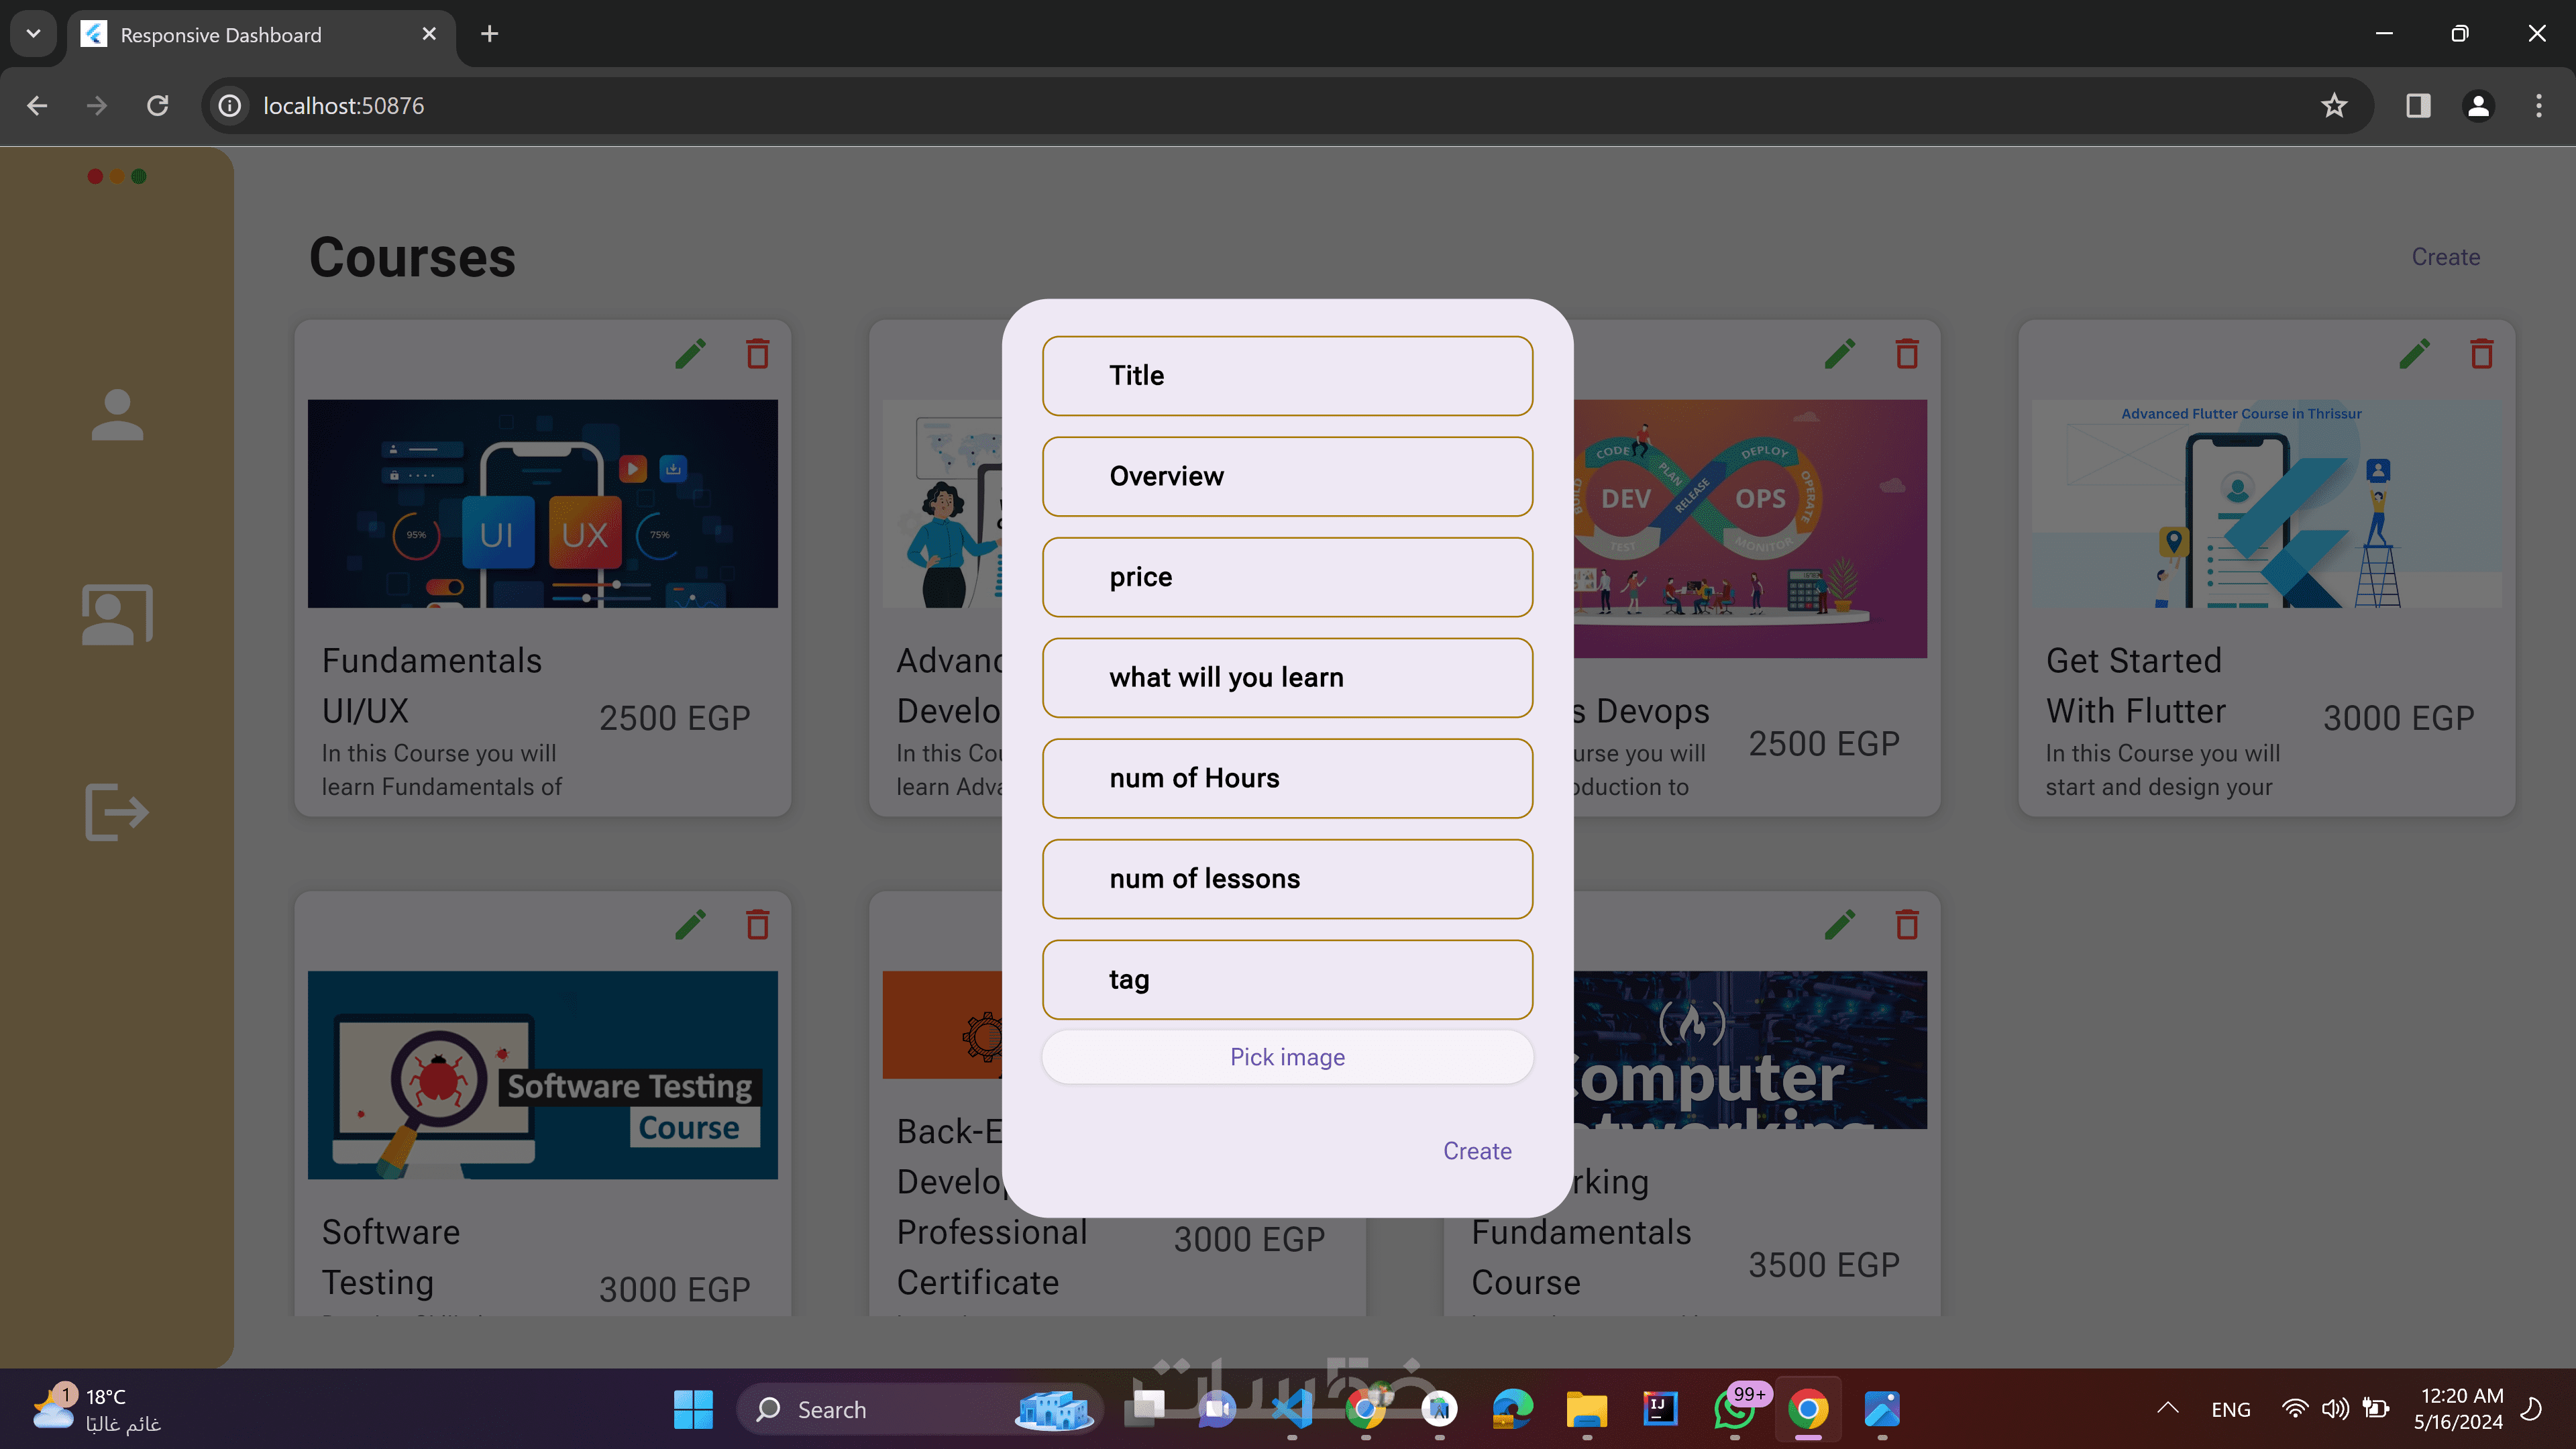Click trash icon on Devops course card
The width and height of the screenshot is (2576, 1449).
(1907, 354)
